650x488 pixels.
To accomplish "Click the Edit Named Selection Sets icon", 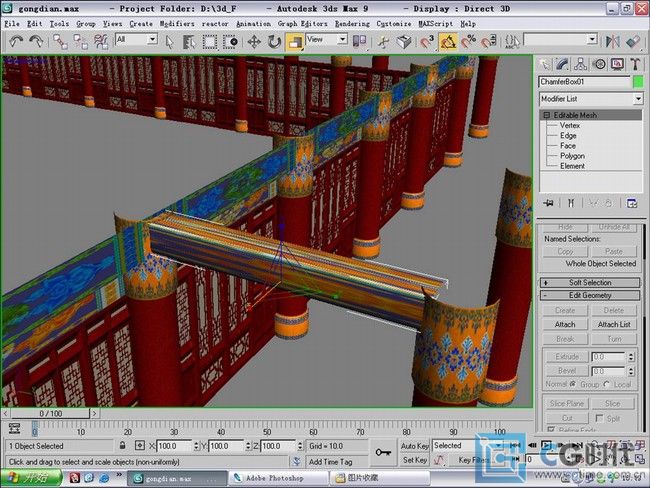I will (x=512, y=41).
